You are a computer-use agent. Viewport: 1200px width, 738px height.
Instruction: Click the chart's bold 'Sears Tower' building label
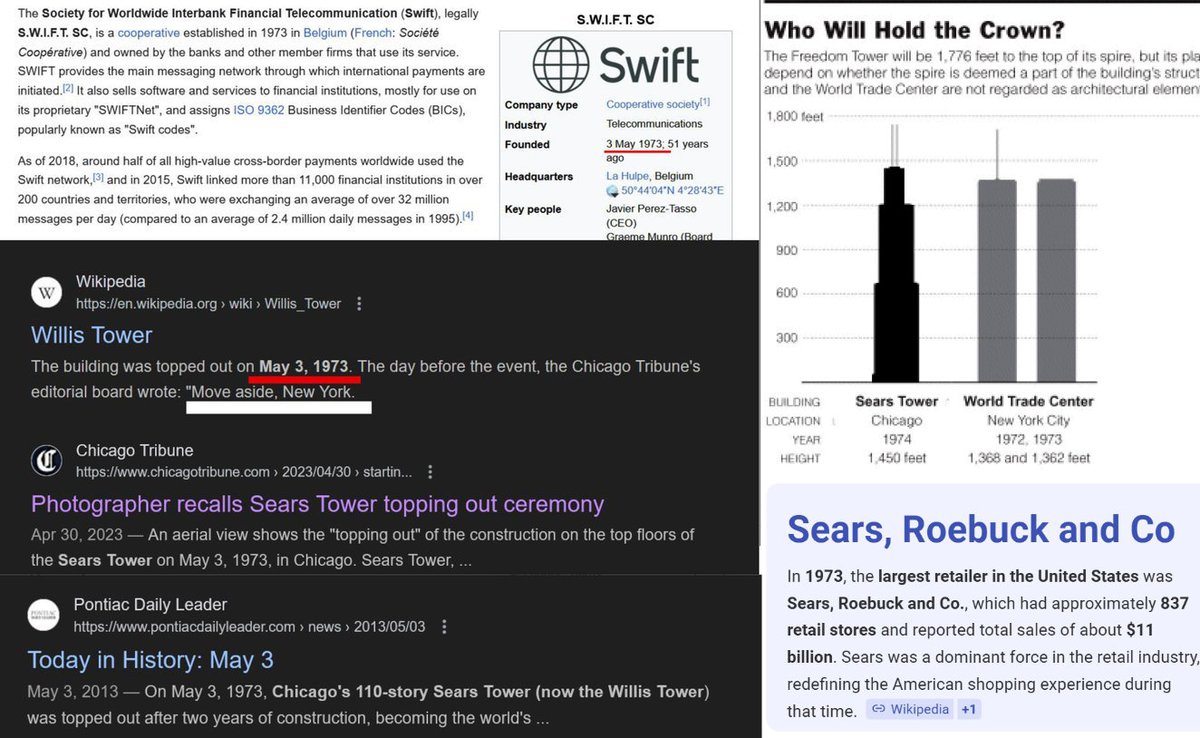(x=897, y=402)
